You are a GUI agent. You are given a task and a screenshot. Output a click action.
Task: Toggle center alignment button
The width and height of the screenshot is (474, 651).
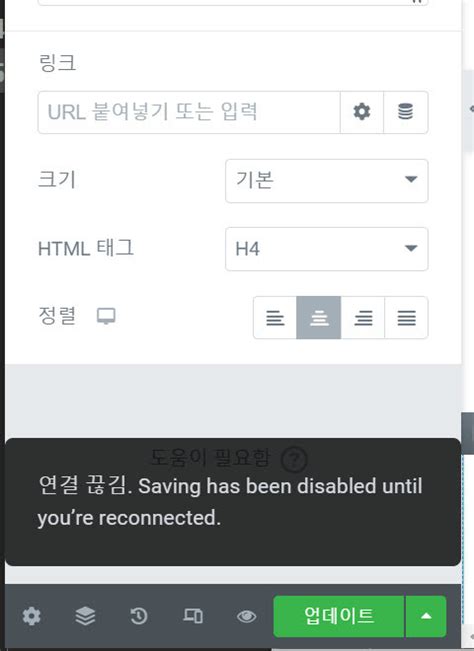[319, 318]
